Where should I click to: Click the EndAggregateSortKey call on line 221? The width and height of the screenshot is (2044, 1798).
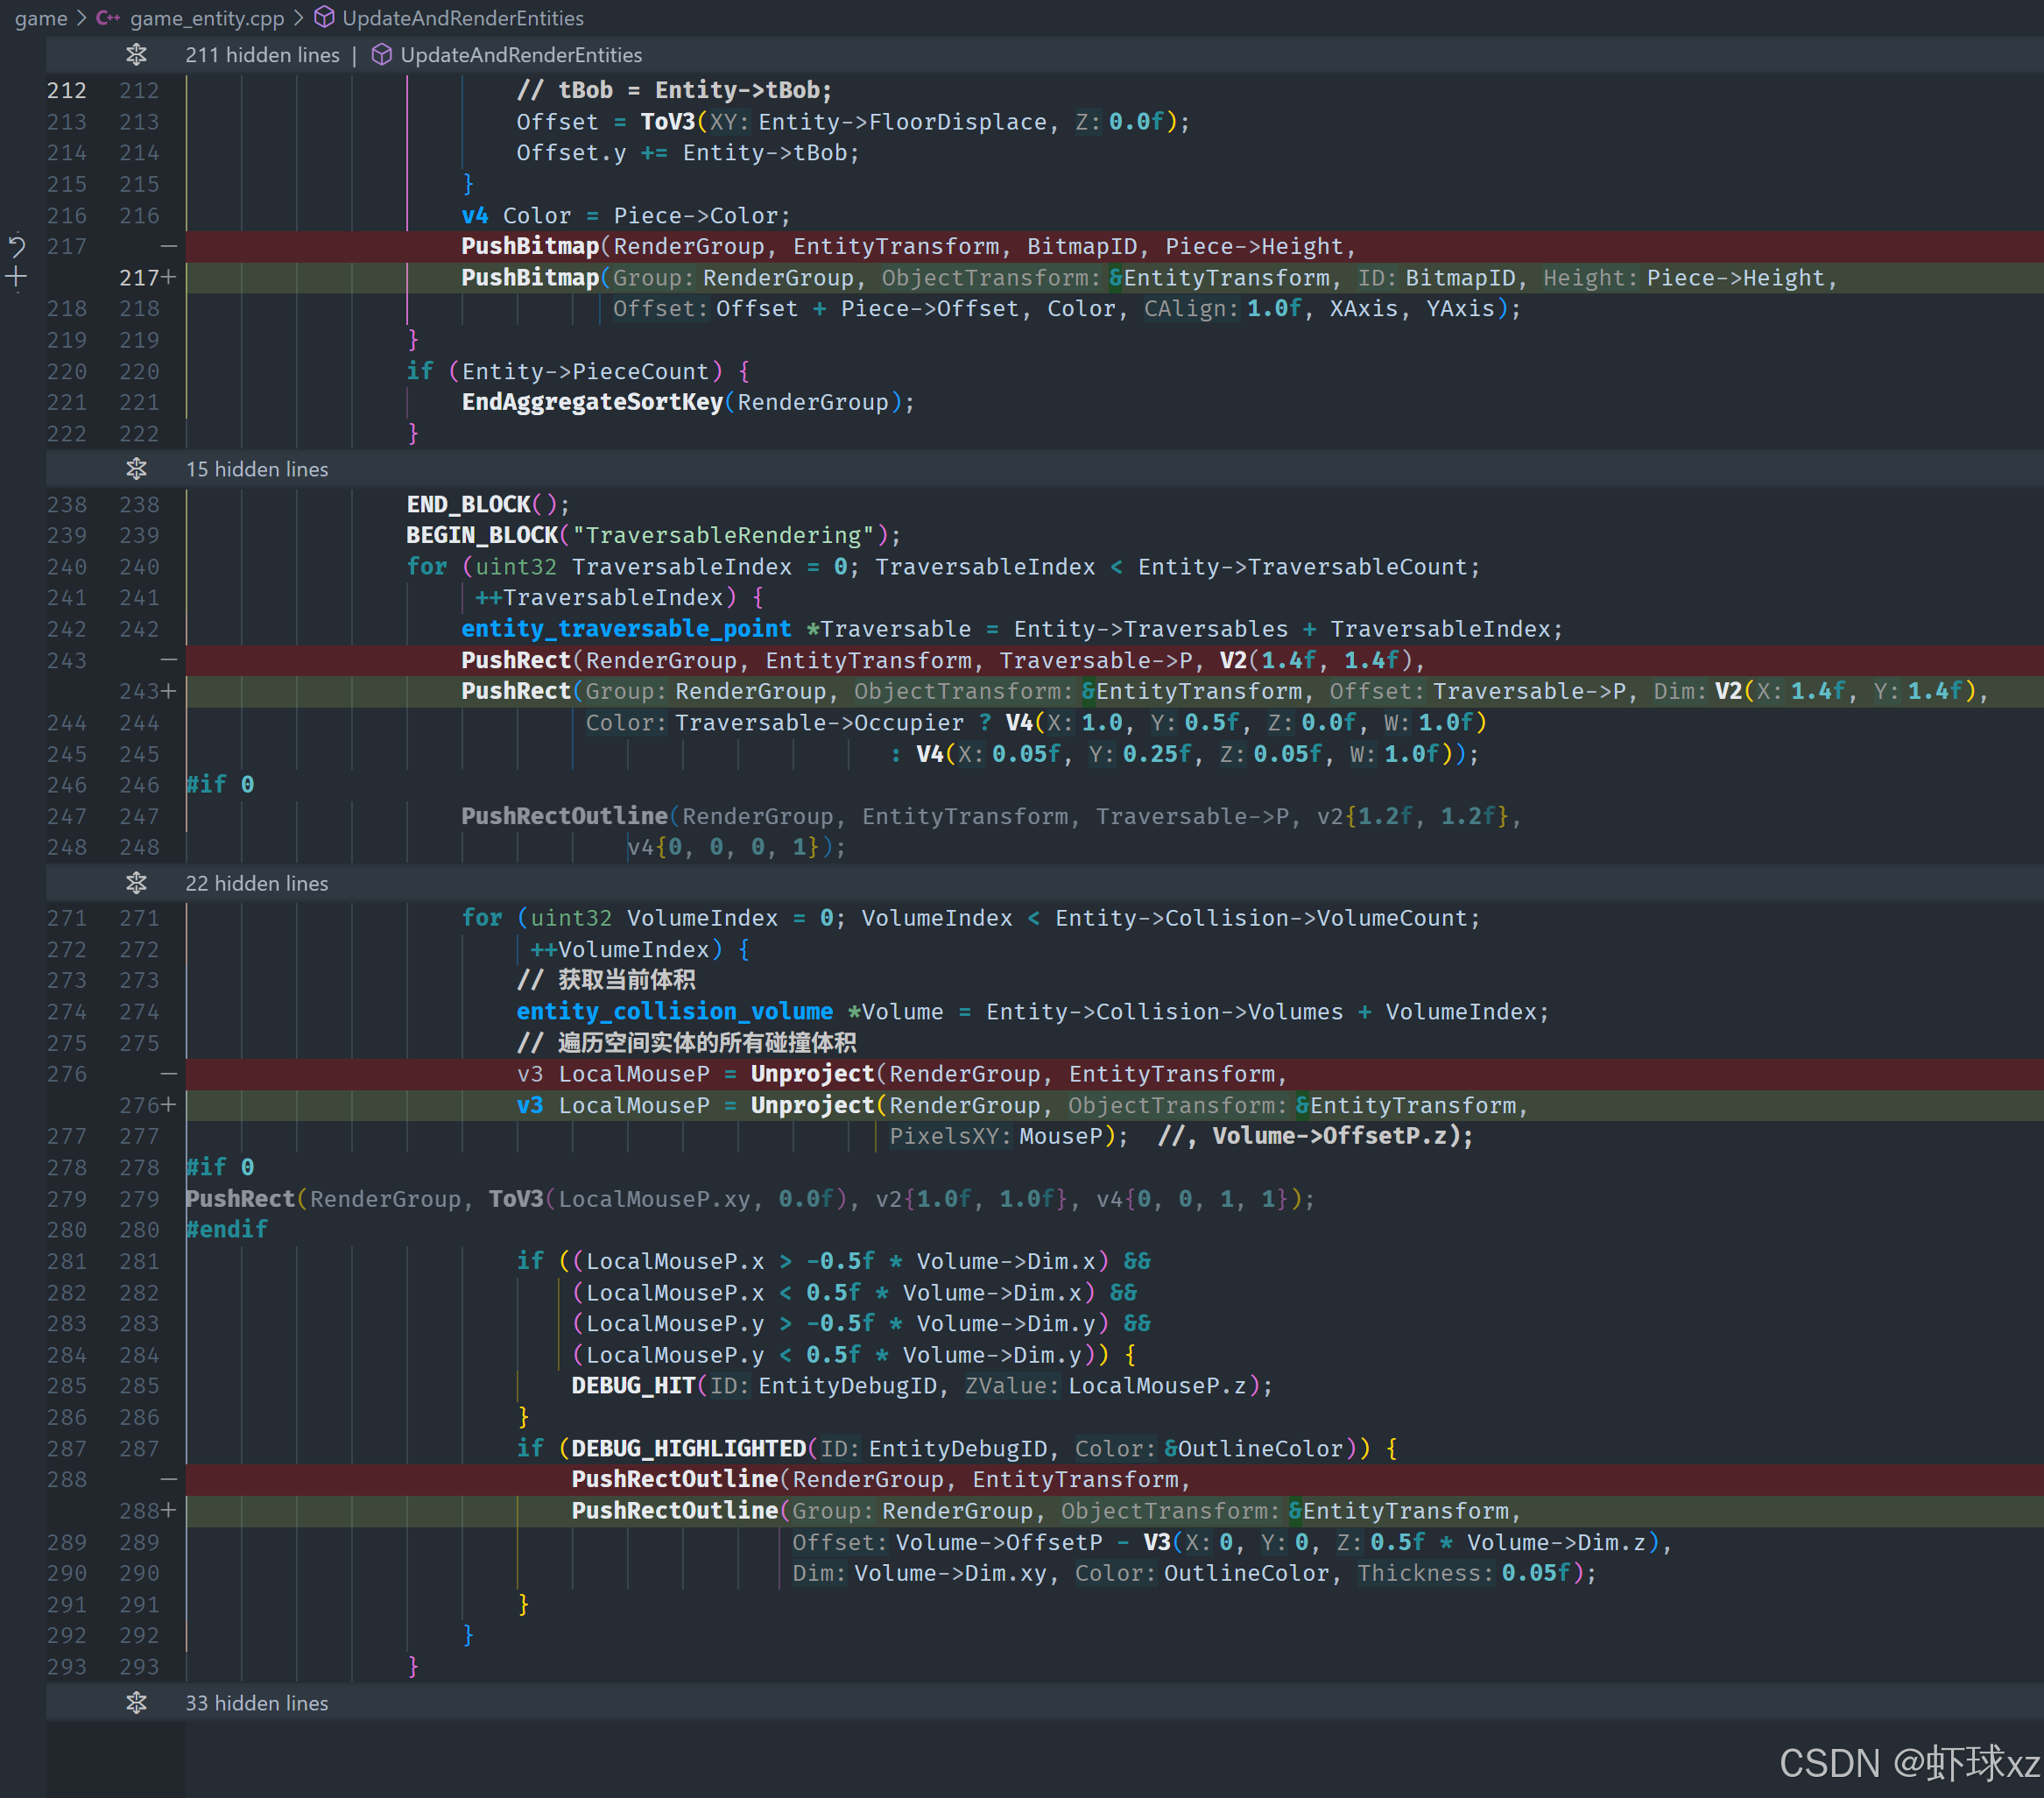[592, 402]
